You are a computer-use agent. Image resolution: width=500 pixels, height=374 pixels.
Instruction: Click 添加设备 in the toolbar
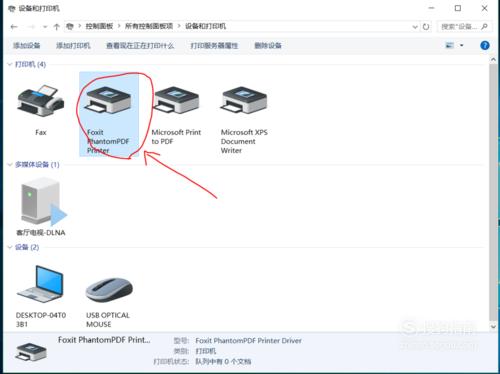[x=27, y=45]
